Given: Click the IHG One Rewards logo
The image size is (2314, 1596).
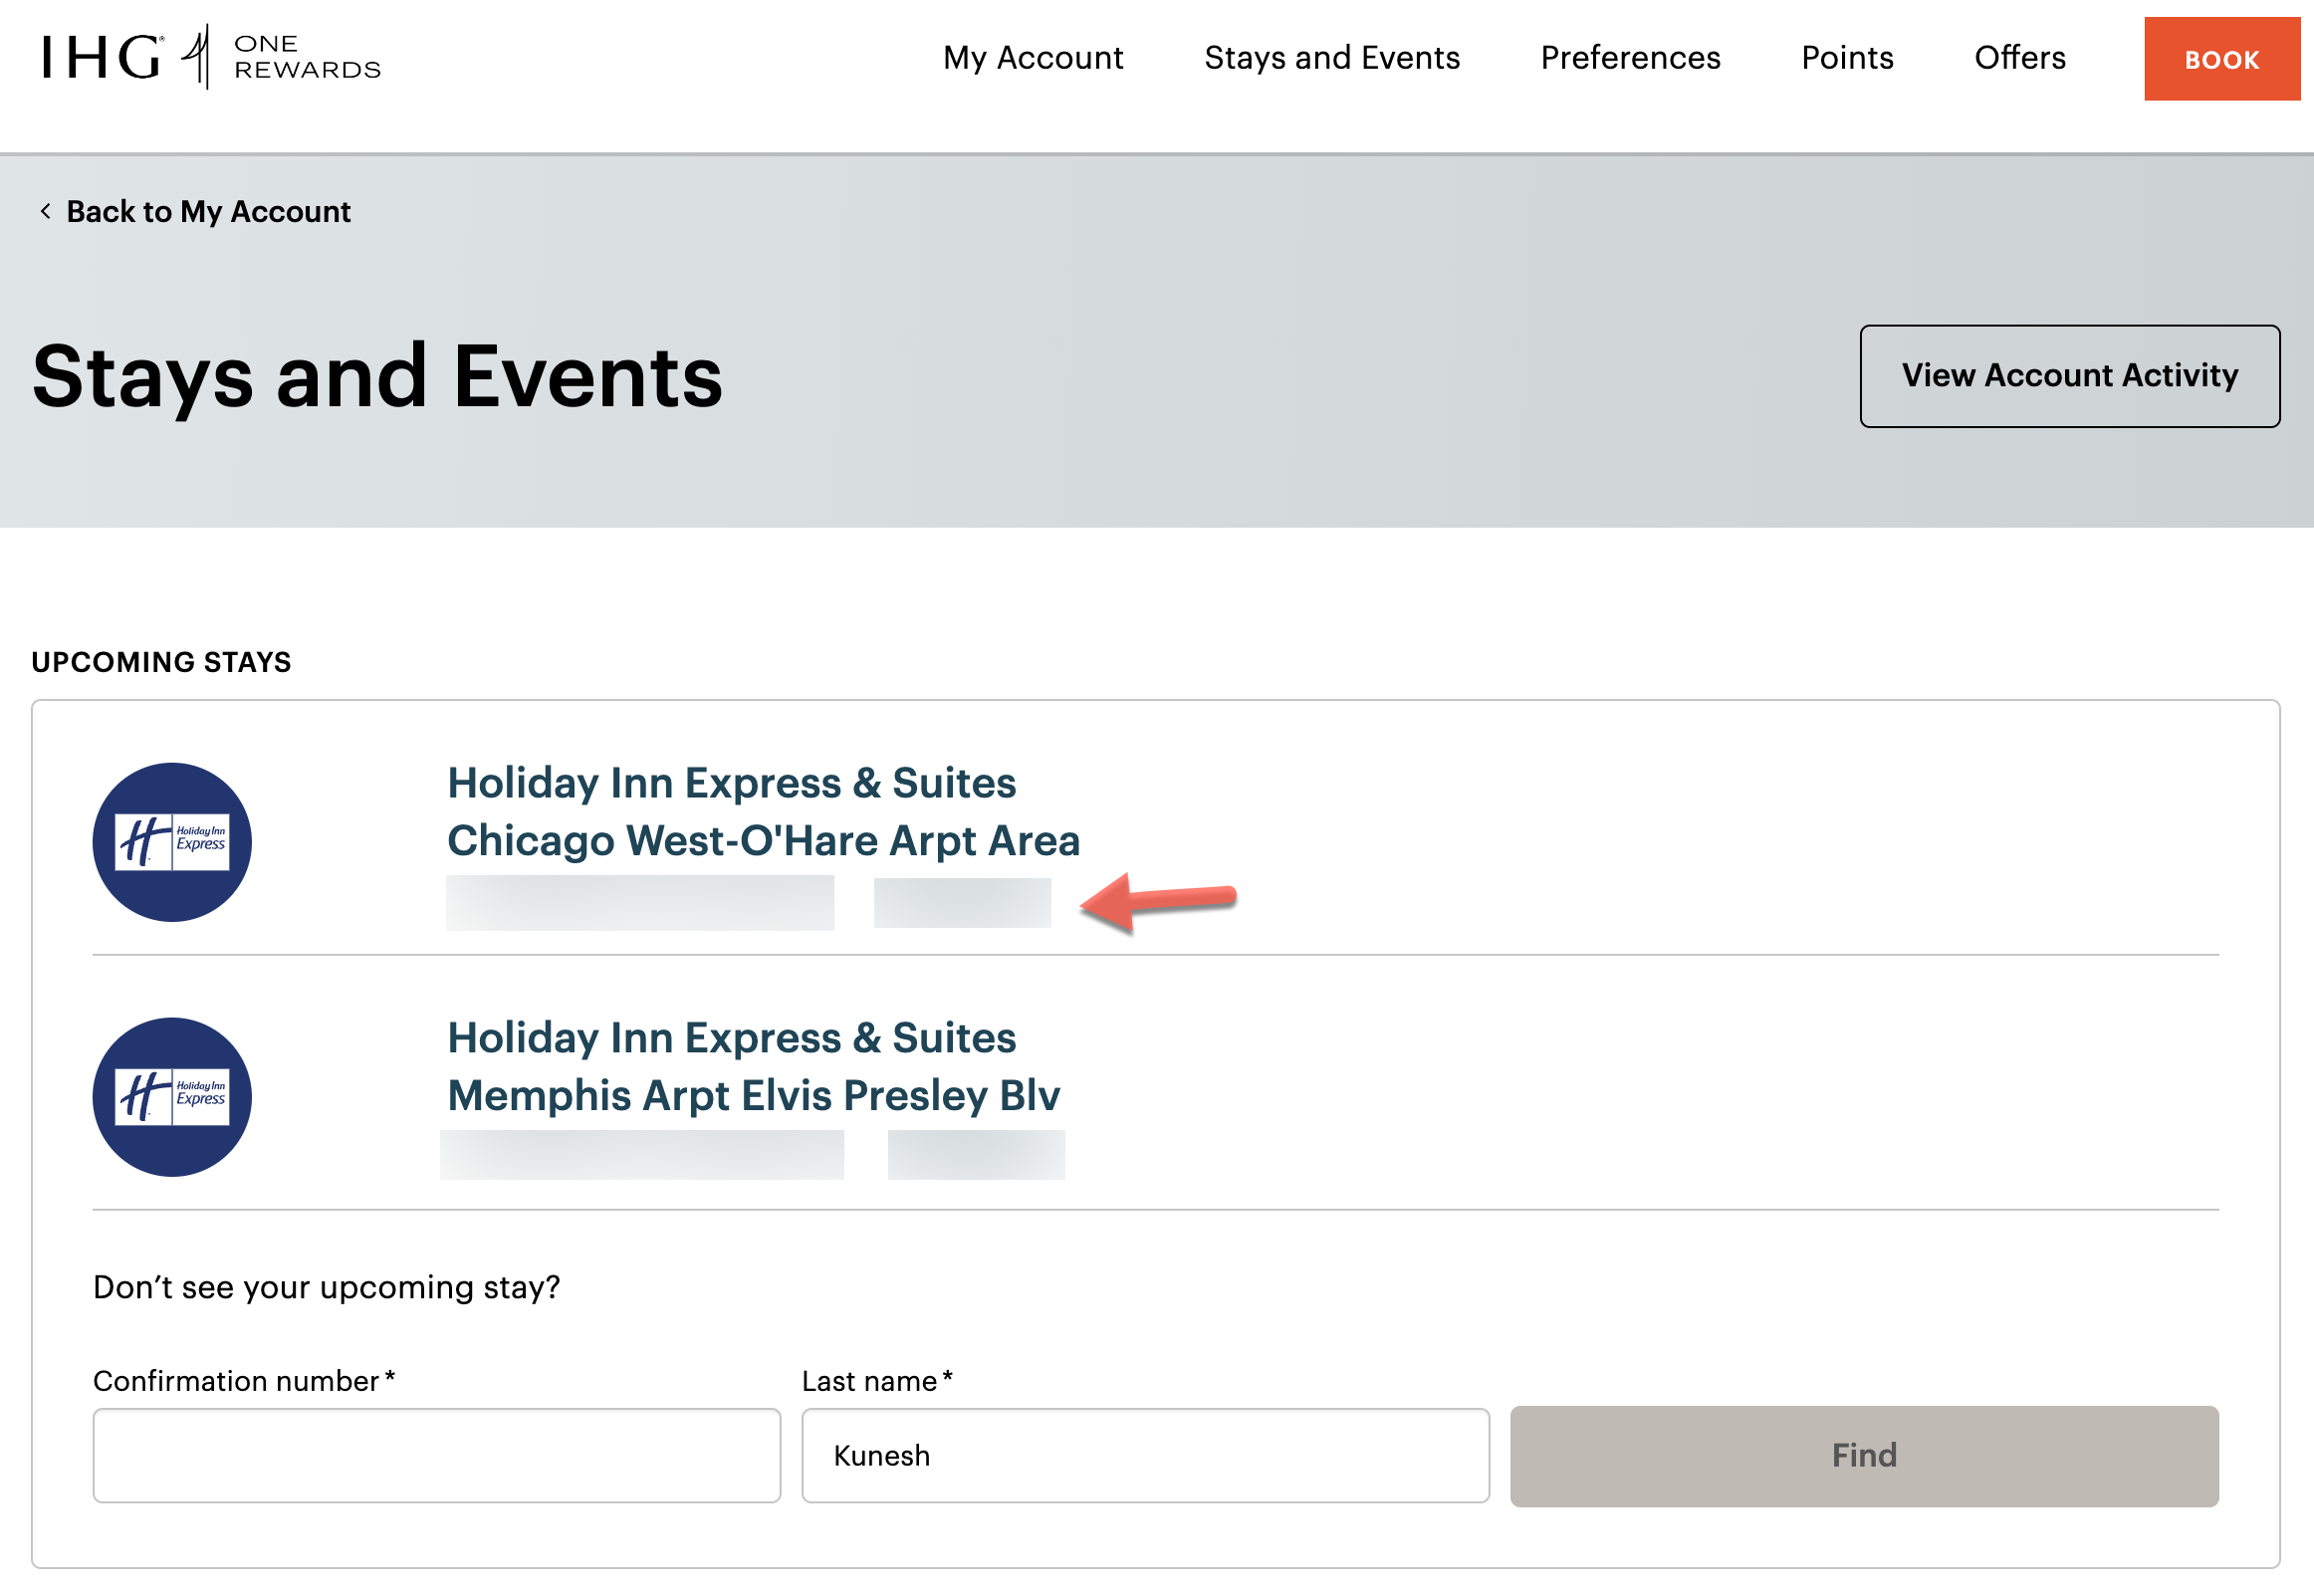Looking at the screenshot, I should (210, 58).
